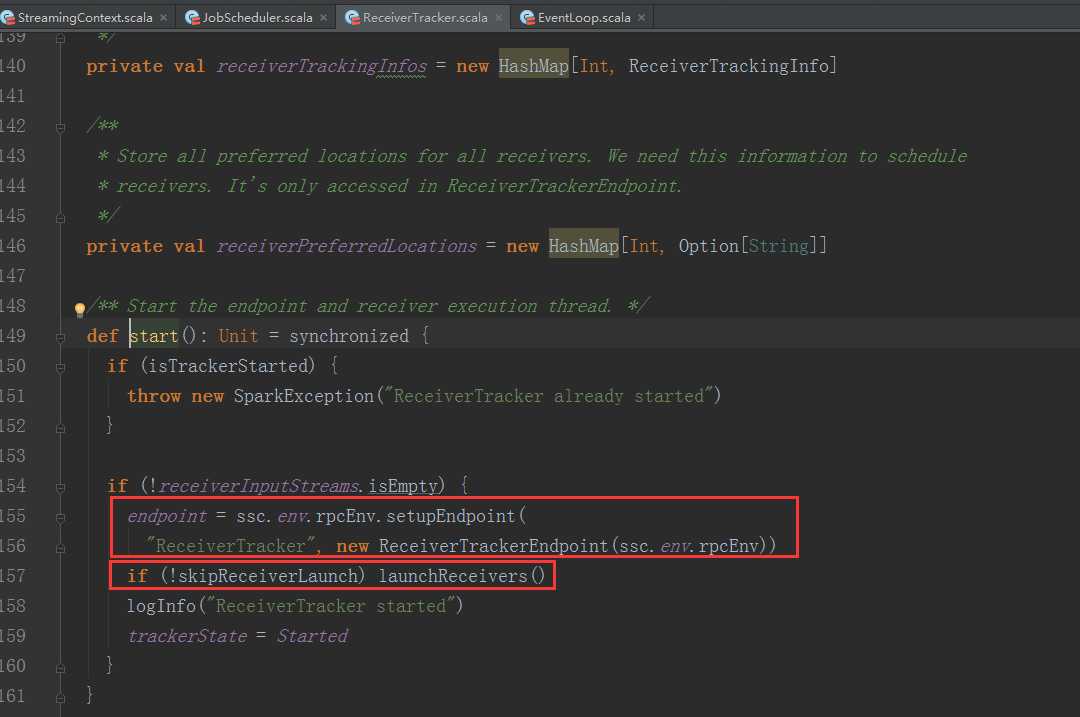Click the highlighted HashMap on line 146

pos(583,246)
